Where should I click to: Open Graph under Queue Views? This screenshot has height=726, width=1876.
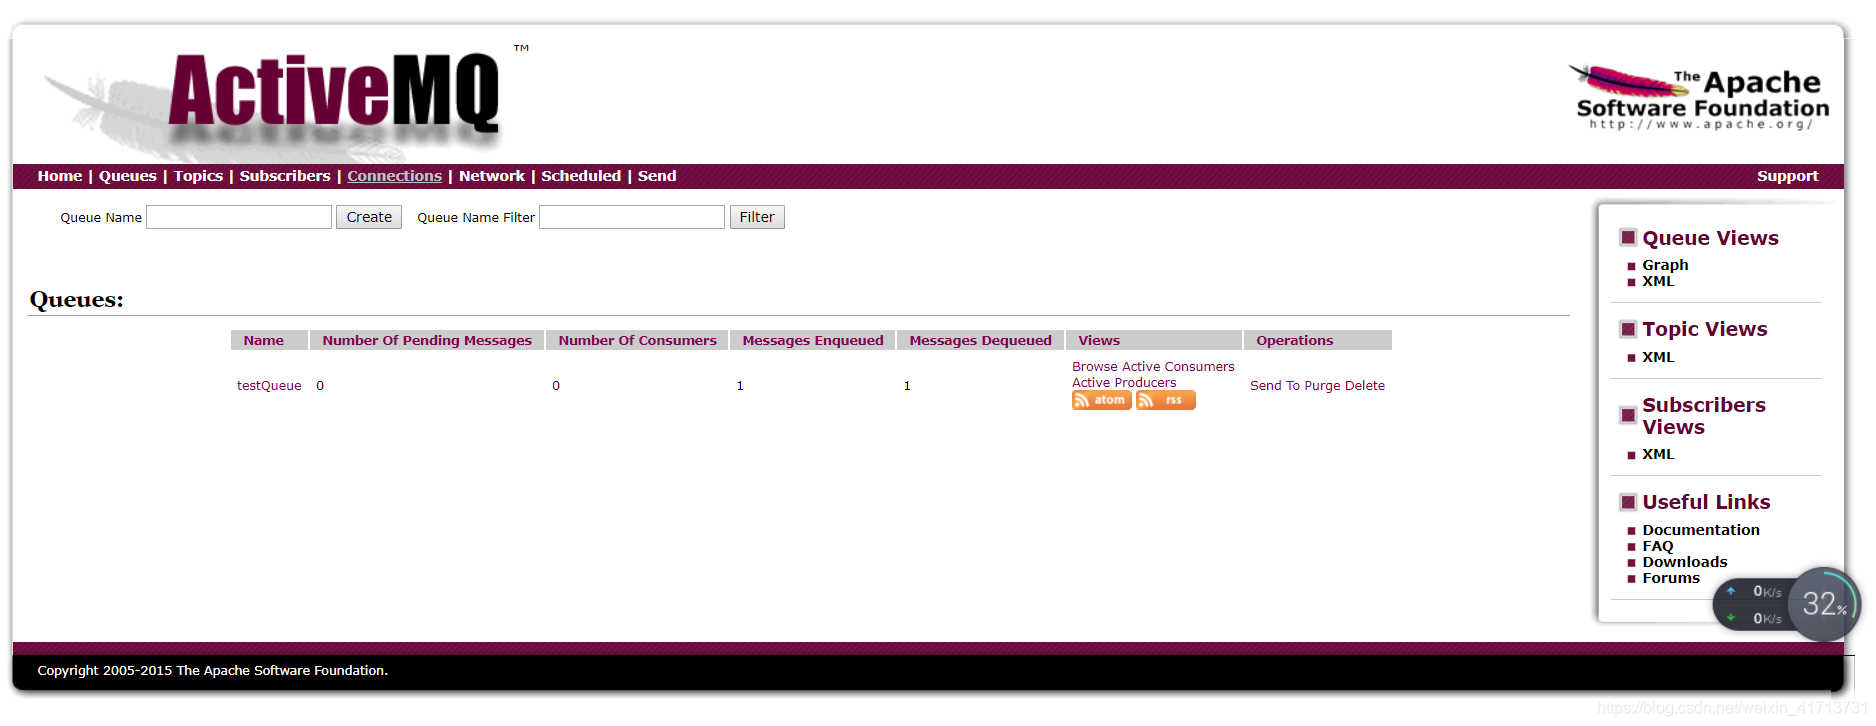coord(1665,265)
